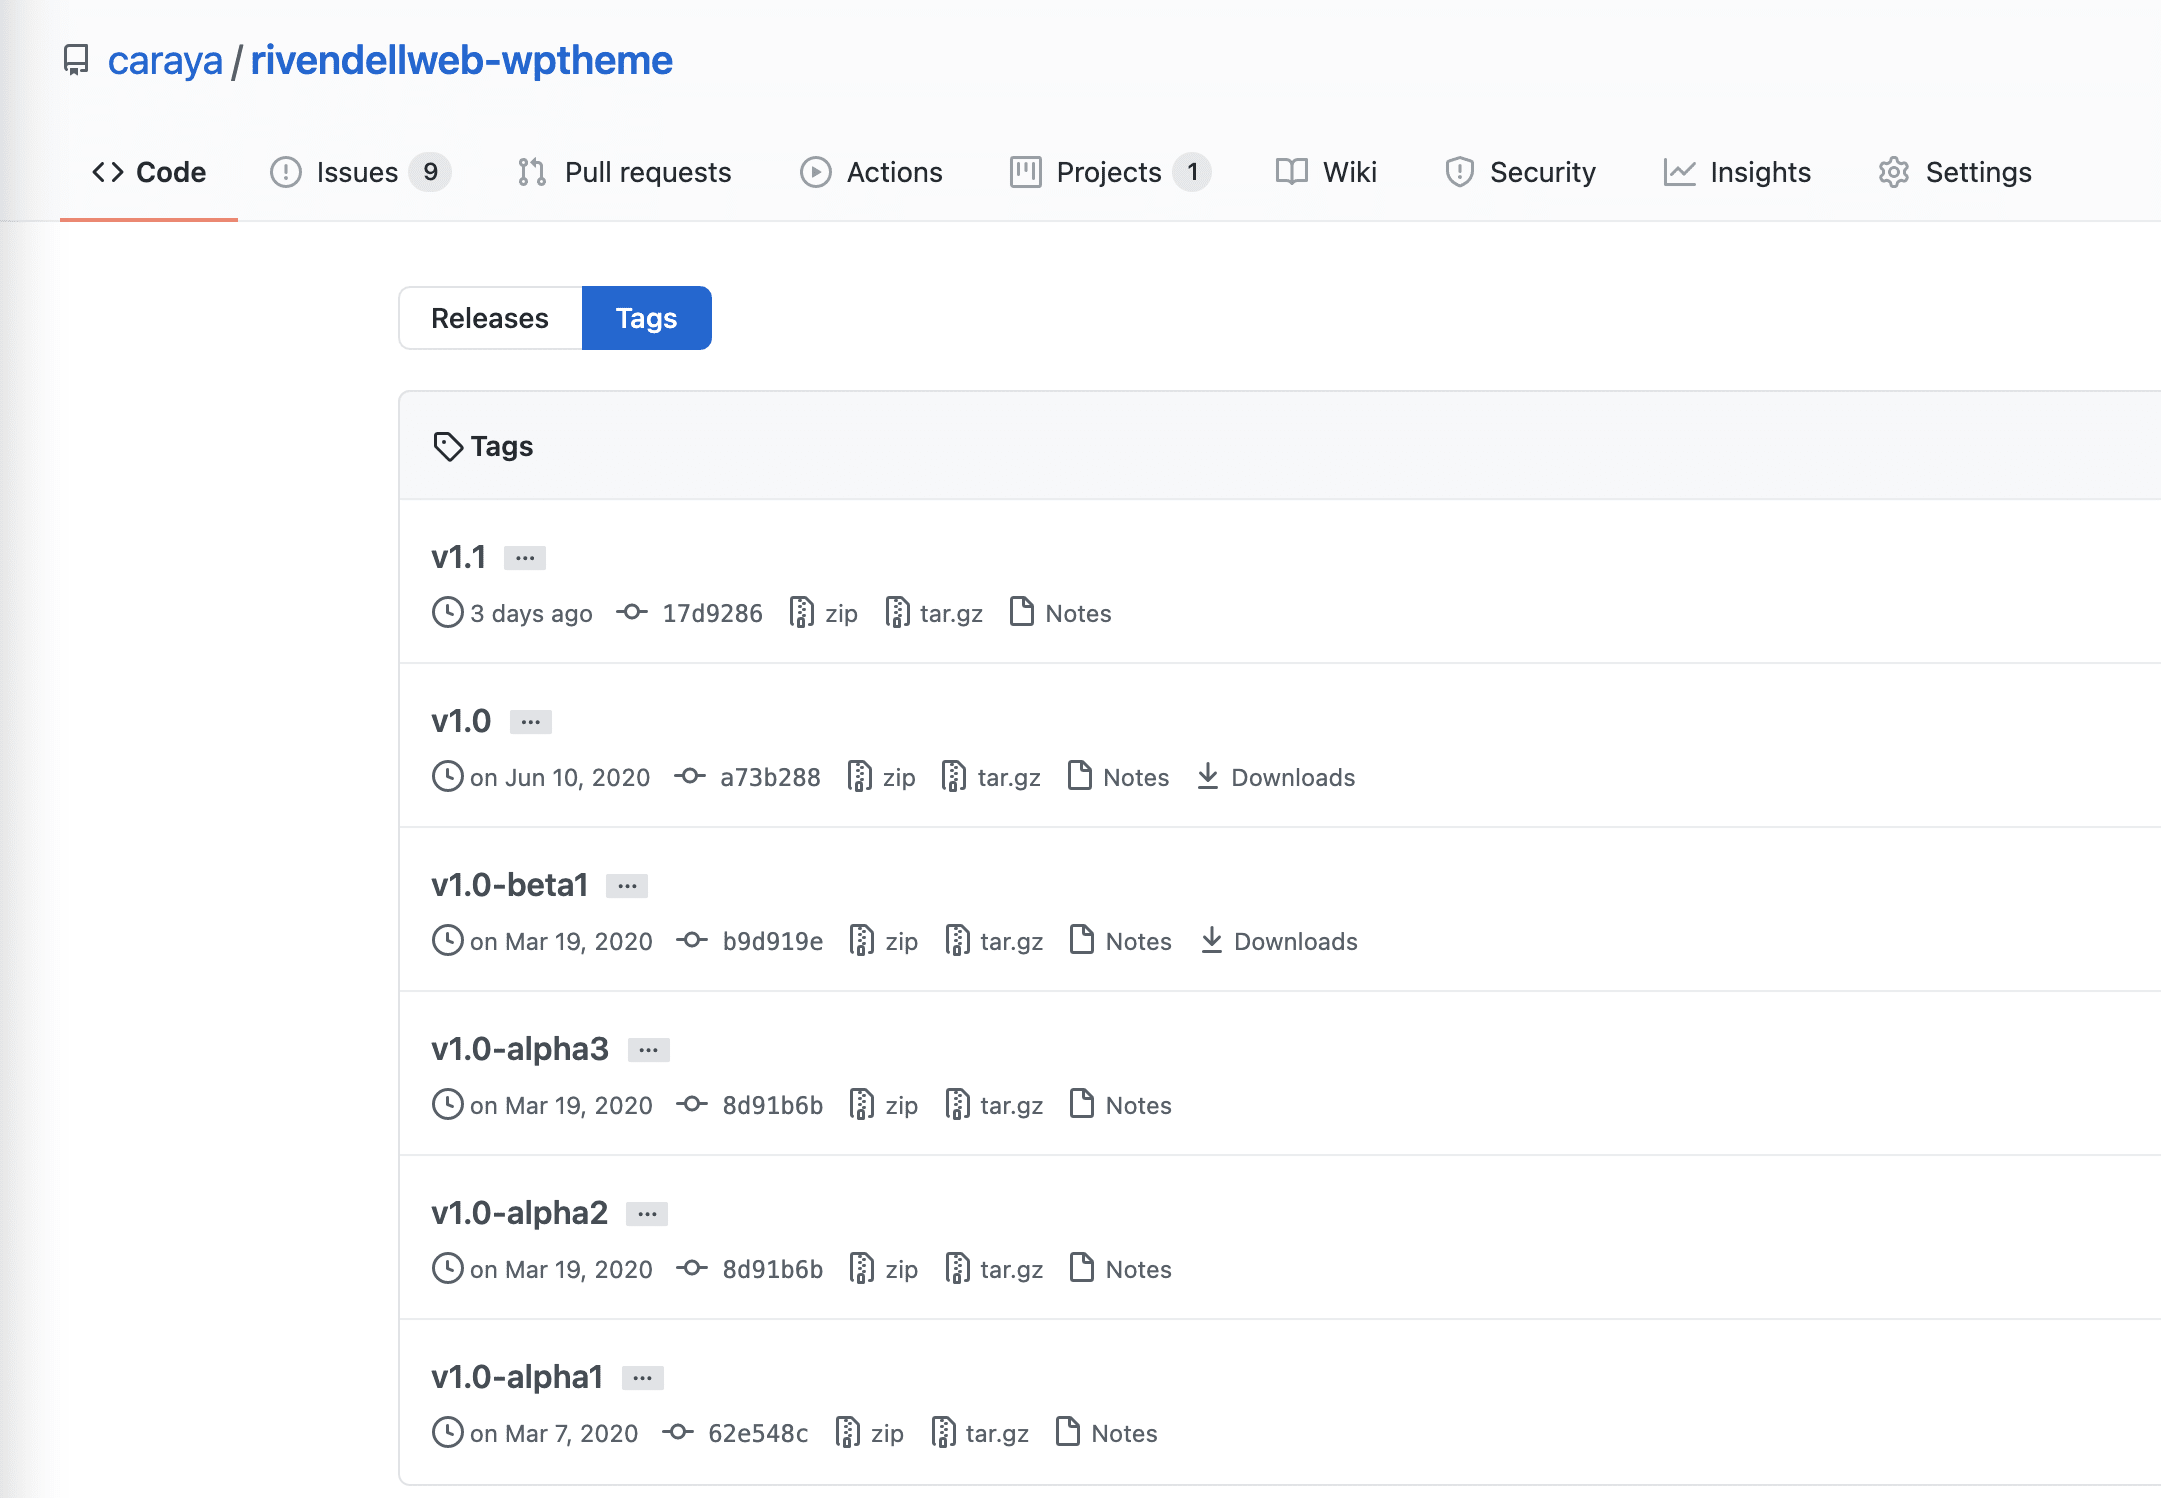
Task: Open commit 62e548c for v1.0-alpha1
Action: click(x=735, y=1433)
